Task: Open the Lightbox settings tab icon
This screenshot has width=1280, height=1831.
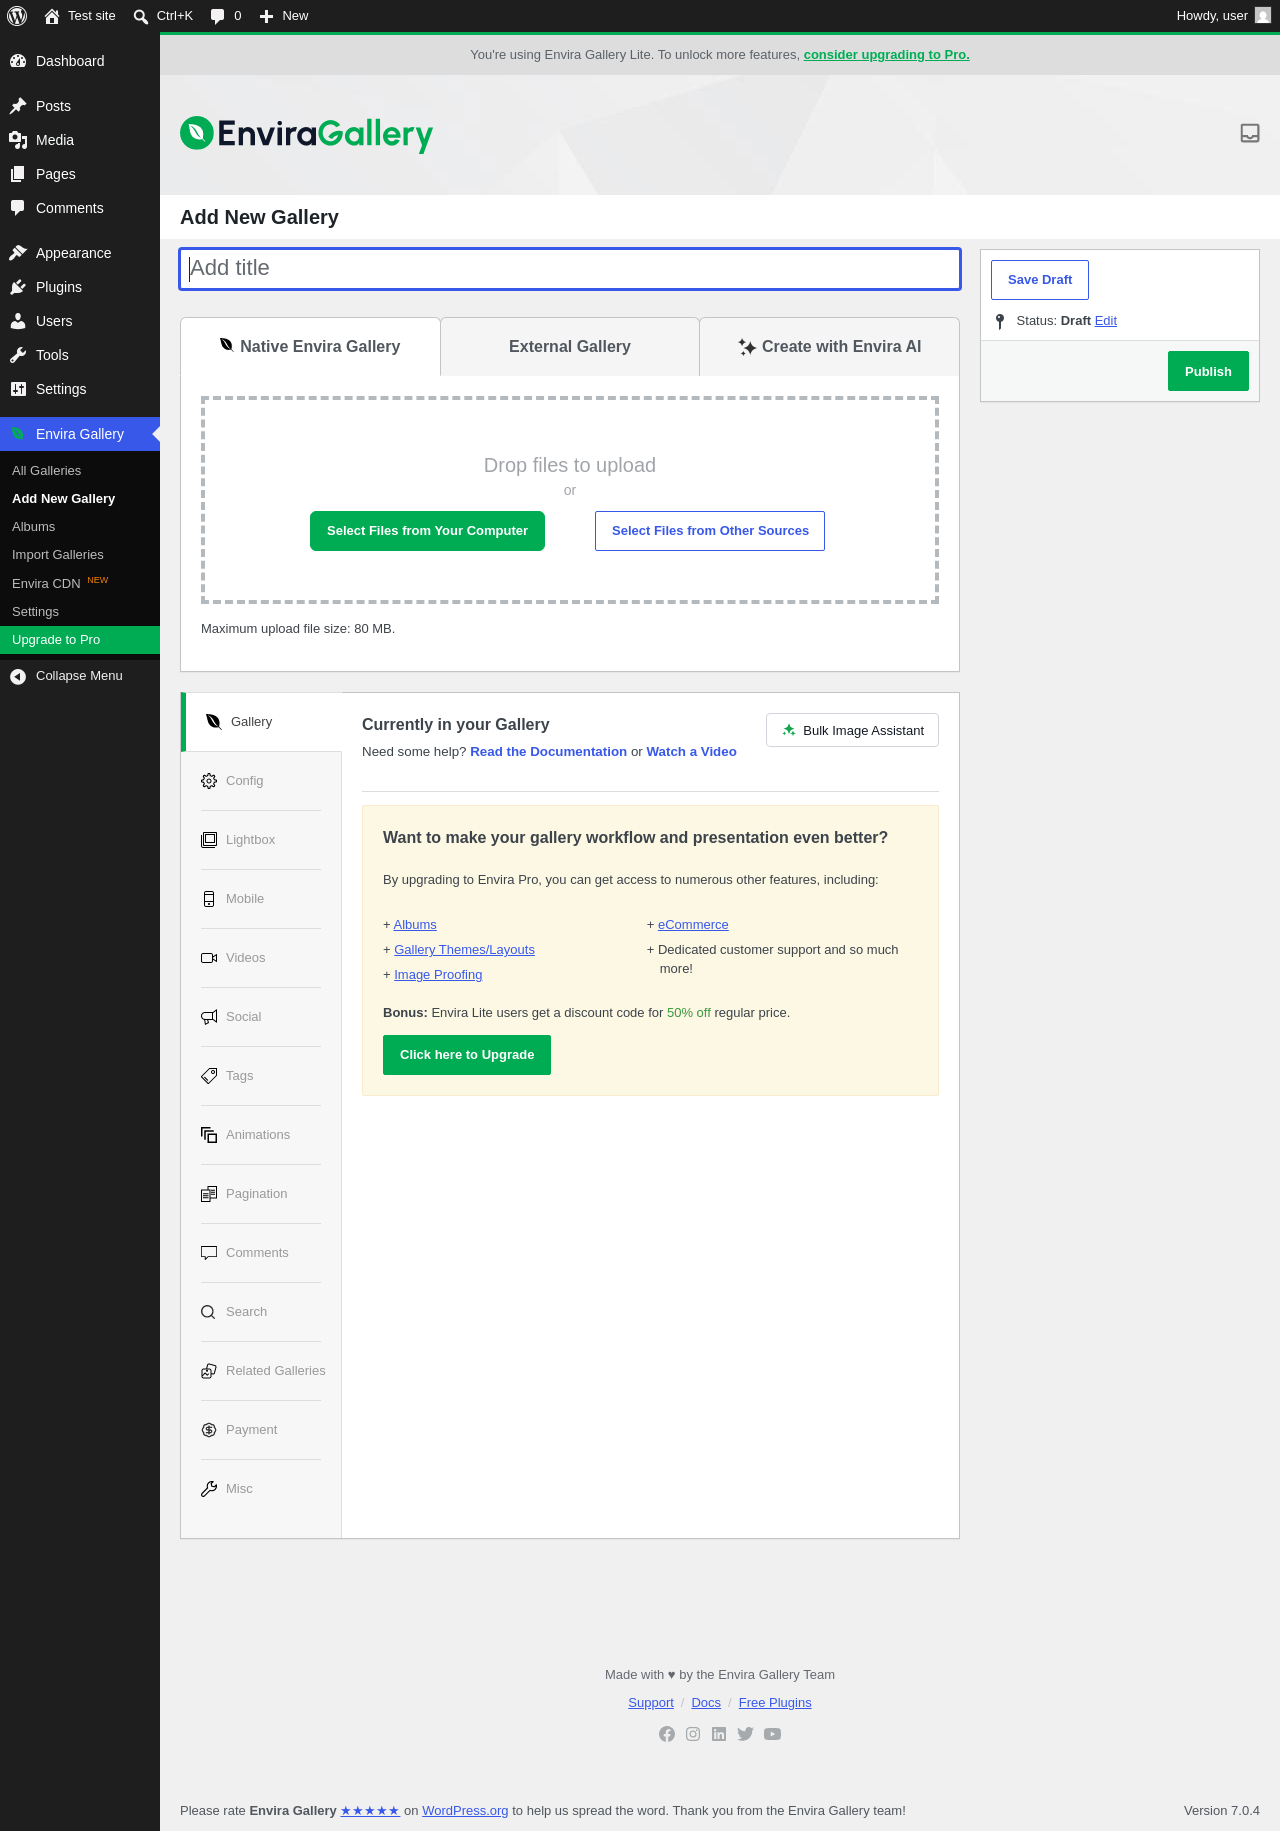Action: tap(209, 840)
